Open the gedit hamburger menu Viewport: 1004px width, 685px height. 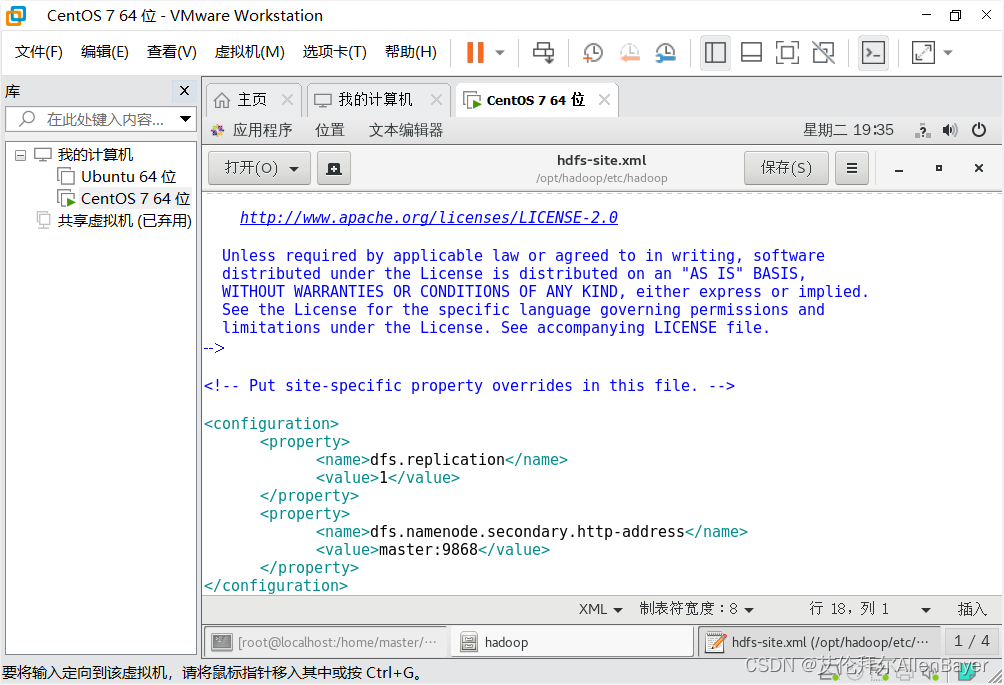tap(852, 168)
